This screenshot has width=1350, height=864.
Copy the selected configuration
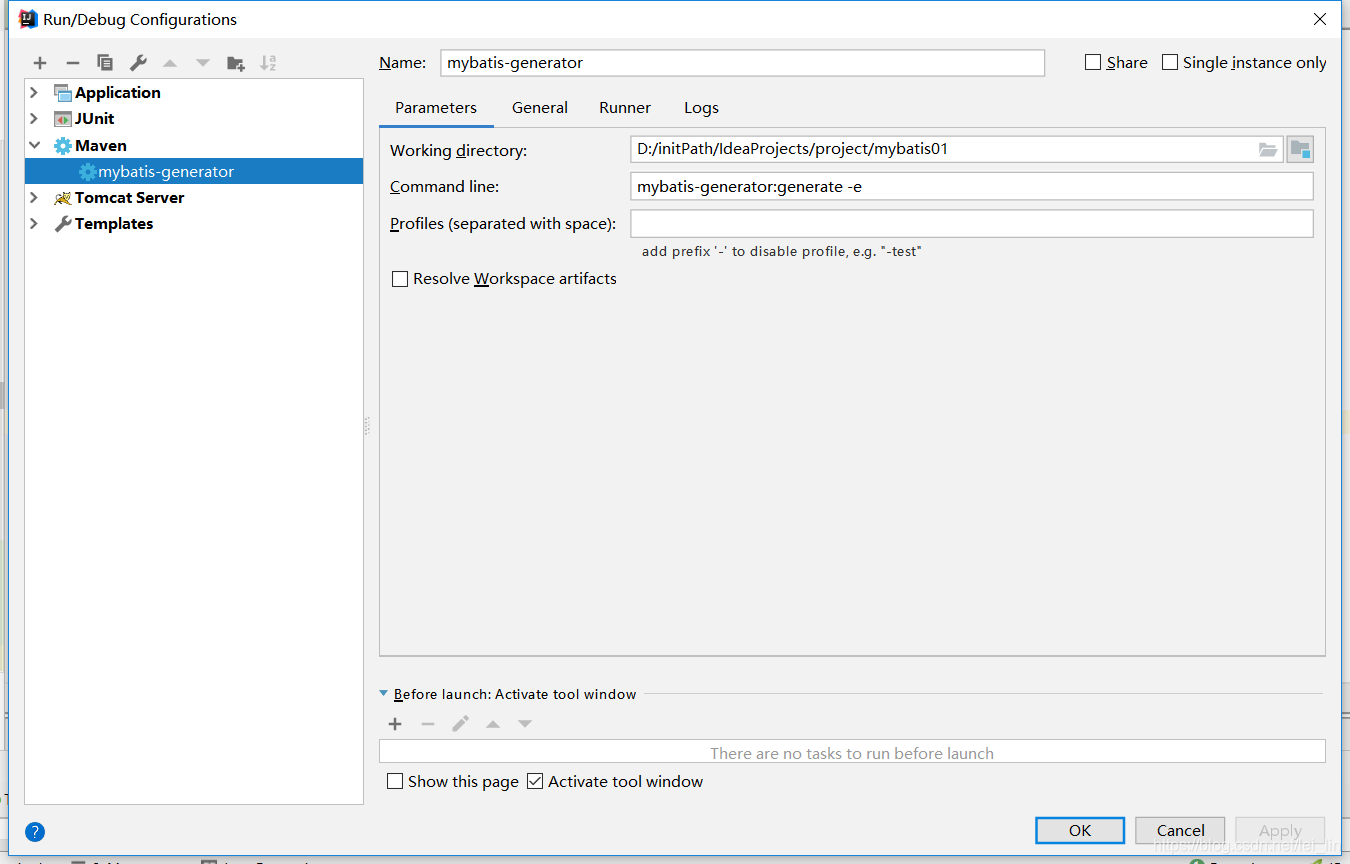105,63
